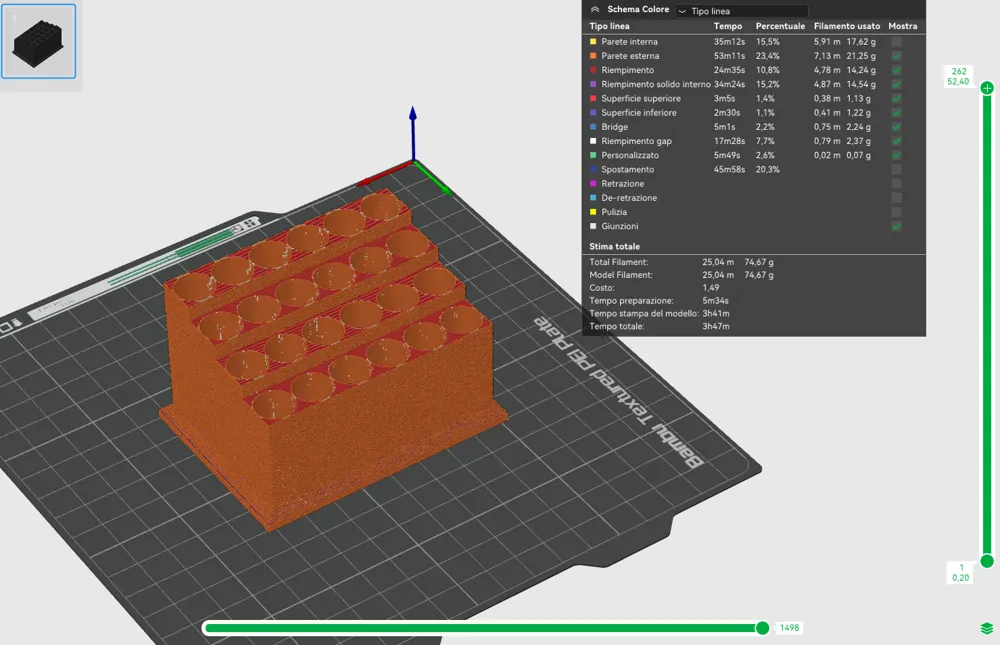This screenshot has width=1000, height=645.
Task: Click the Personalizzato green color swatch
Action: 593,155
